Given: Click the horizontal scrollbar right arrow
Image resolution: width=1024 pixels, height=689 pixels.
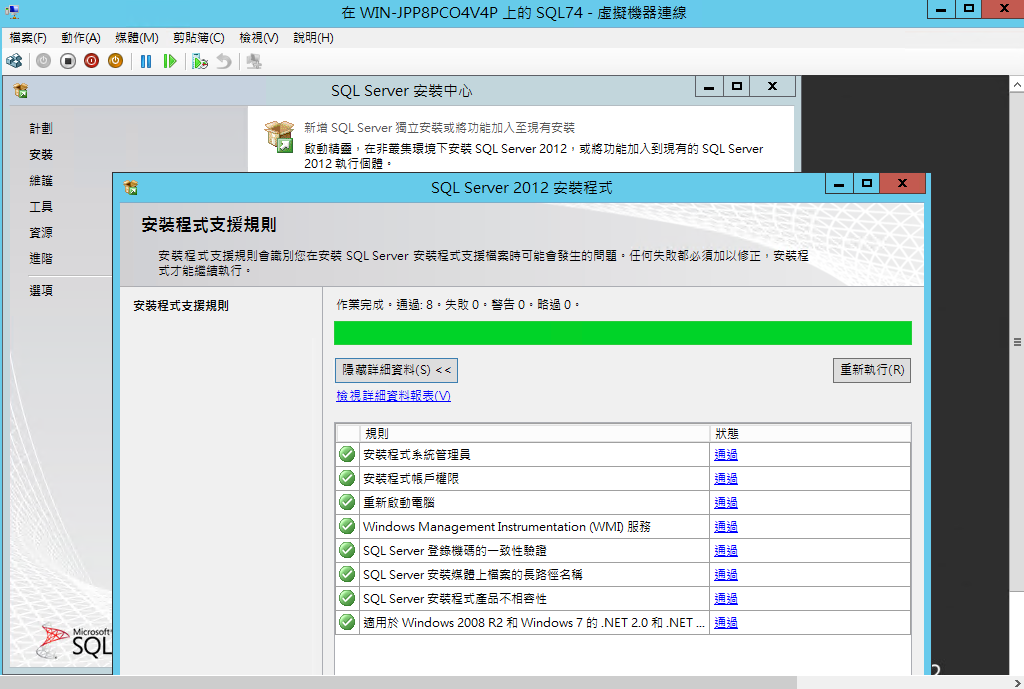Looking at the screenshot, I should click(1017, 682).
